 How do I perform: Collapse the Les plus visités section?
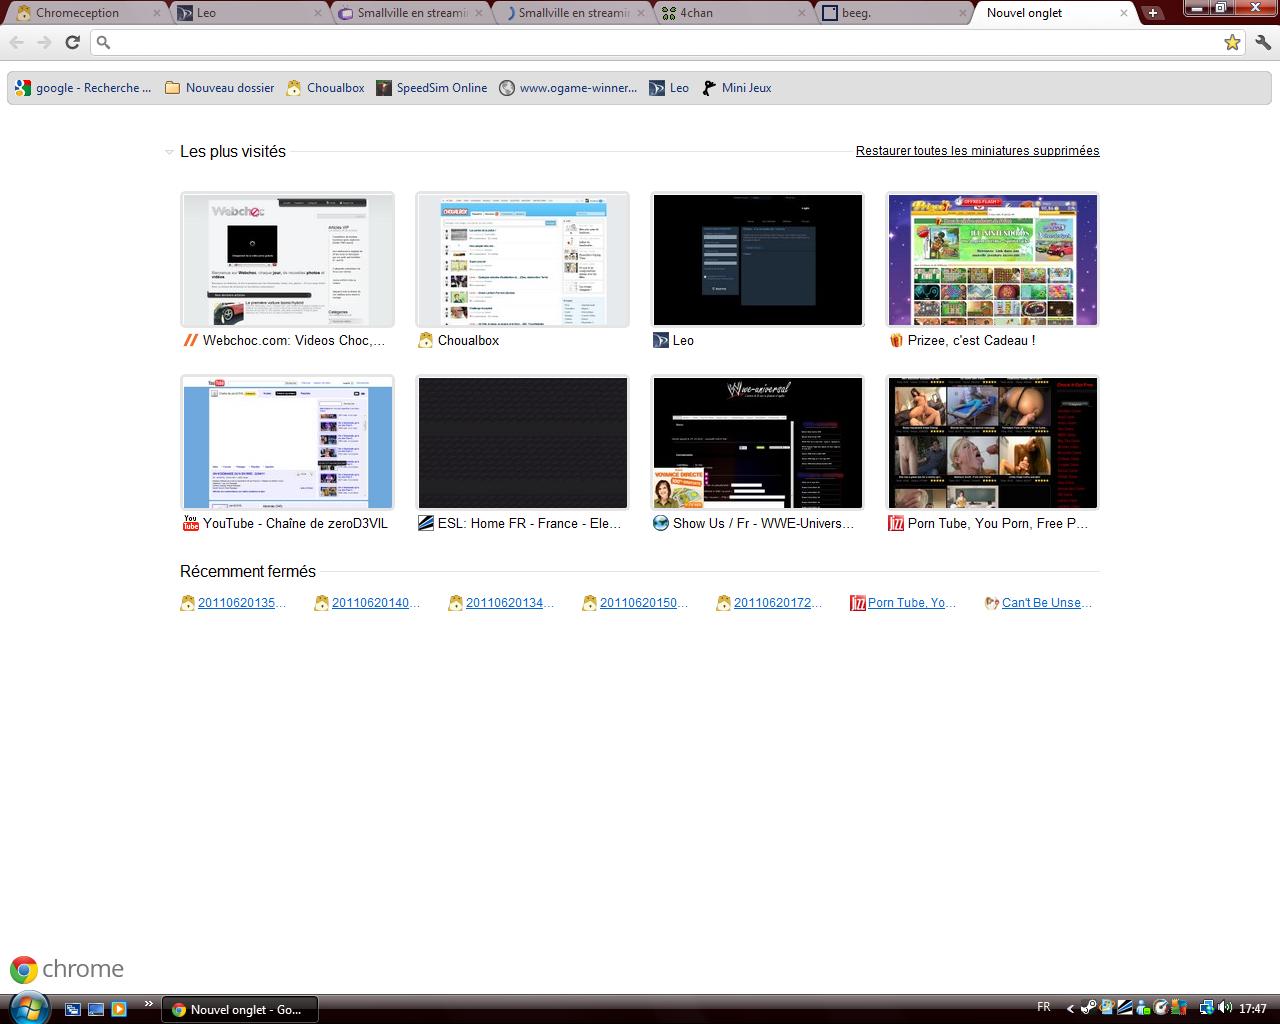(169, 152)
